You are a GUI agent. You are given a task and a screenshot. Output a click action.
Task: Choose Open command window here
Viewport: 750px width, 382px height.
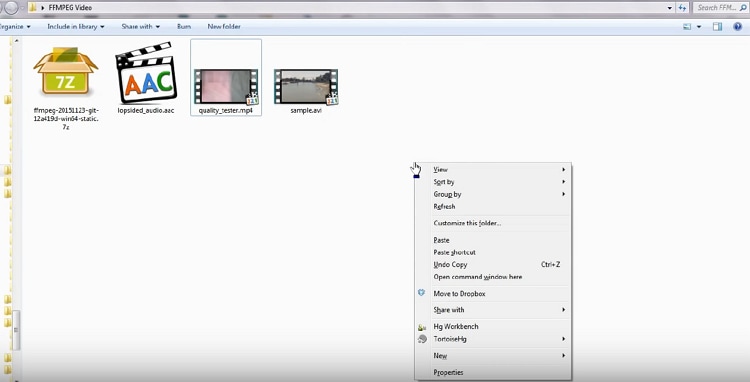coord(493,277)
